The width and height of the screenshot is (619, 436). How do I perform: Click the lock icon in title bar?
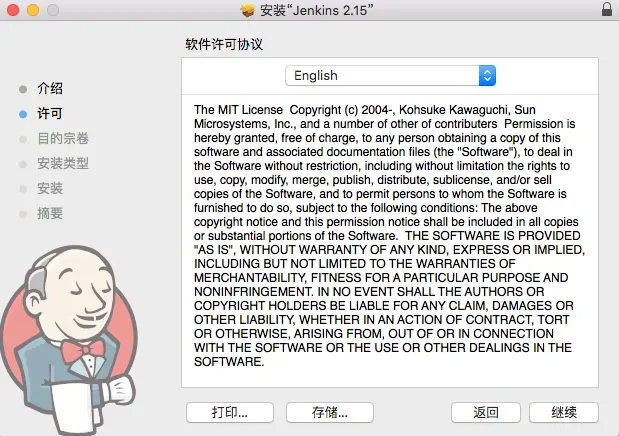pos(607,9)
